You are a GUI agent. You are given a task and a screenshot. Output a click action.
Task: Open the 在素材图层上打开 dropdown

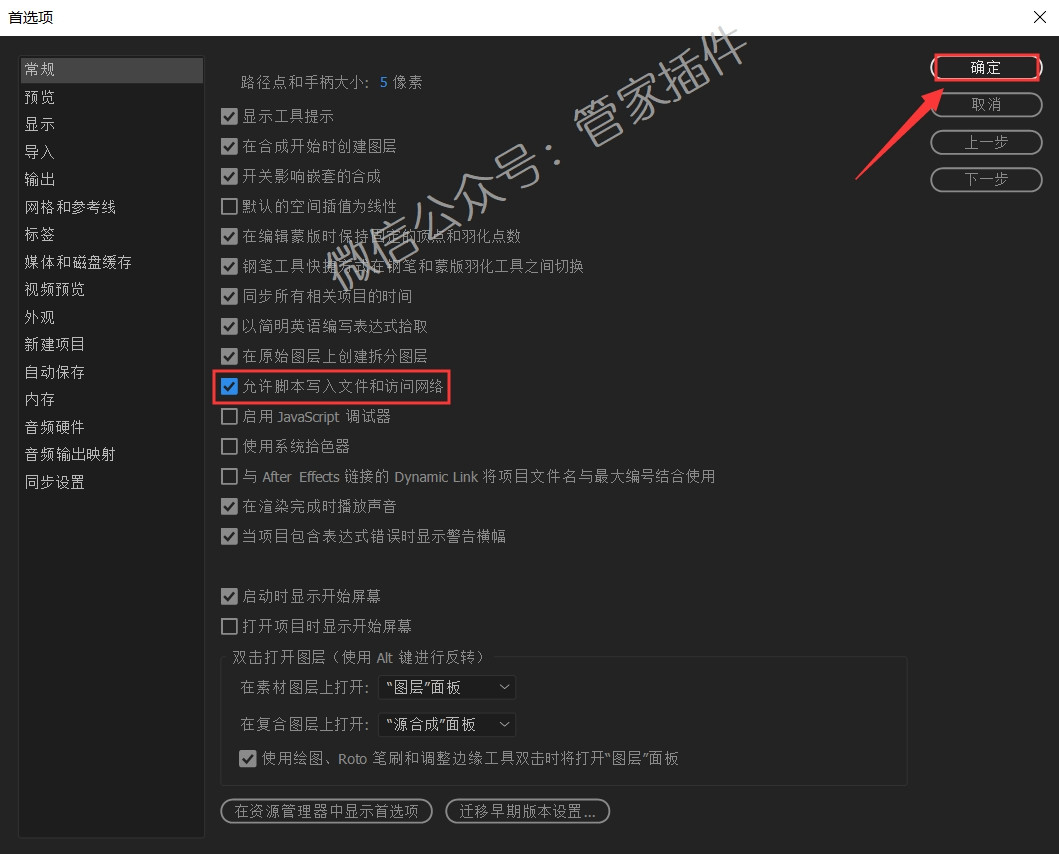(446, 687)
